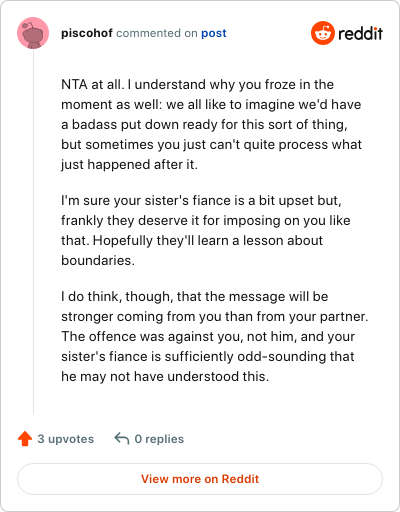The width and height of the screenshot is (400, 512).
Task: Open the piscohof username link
Action: (x=87, y=33)
